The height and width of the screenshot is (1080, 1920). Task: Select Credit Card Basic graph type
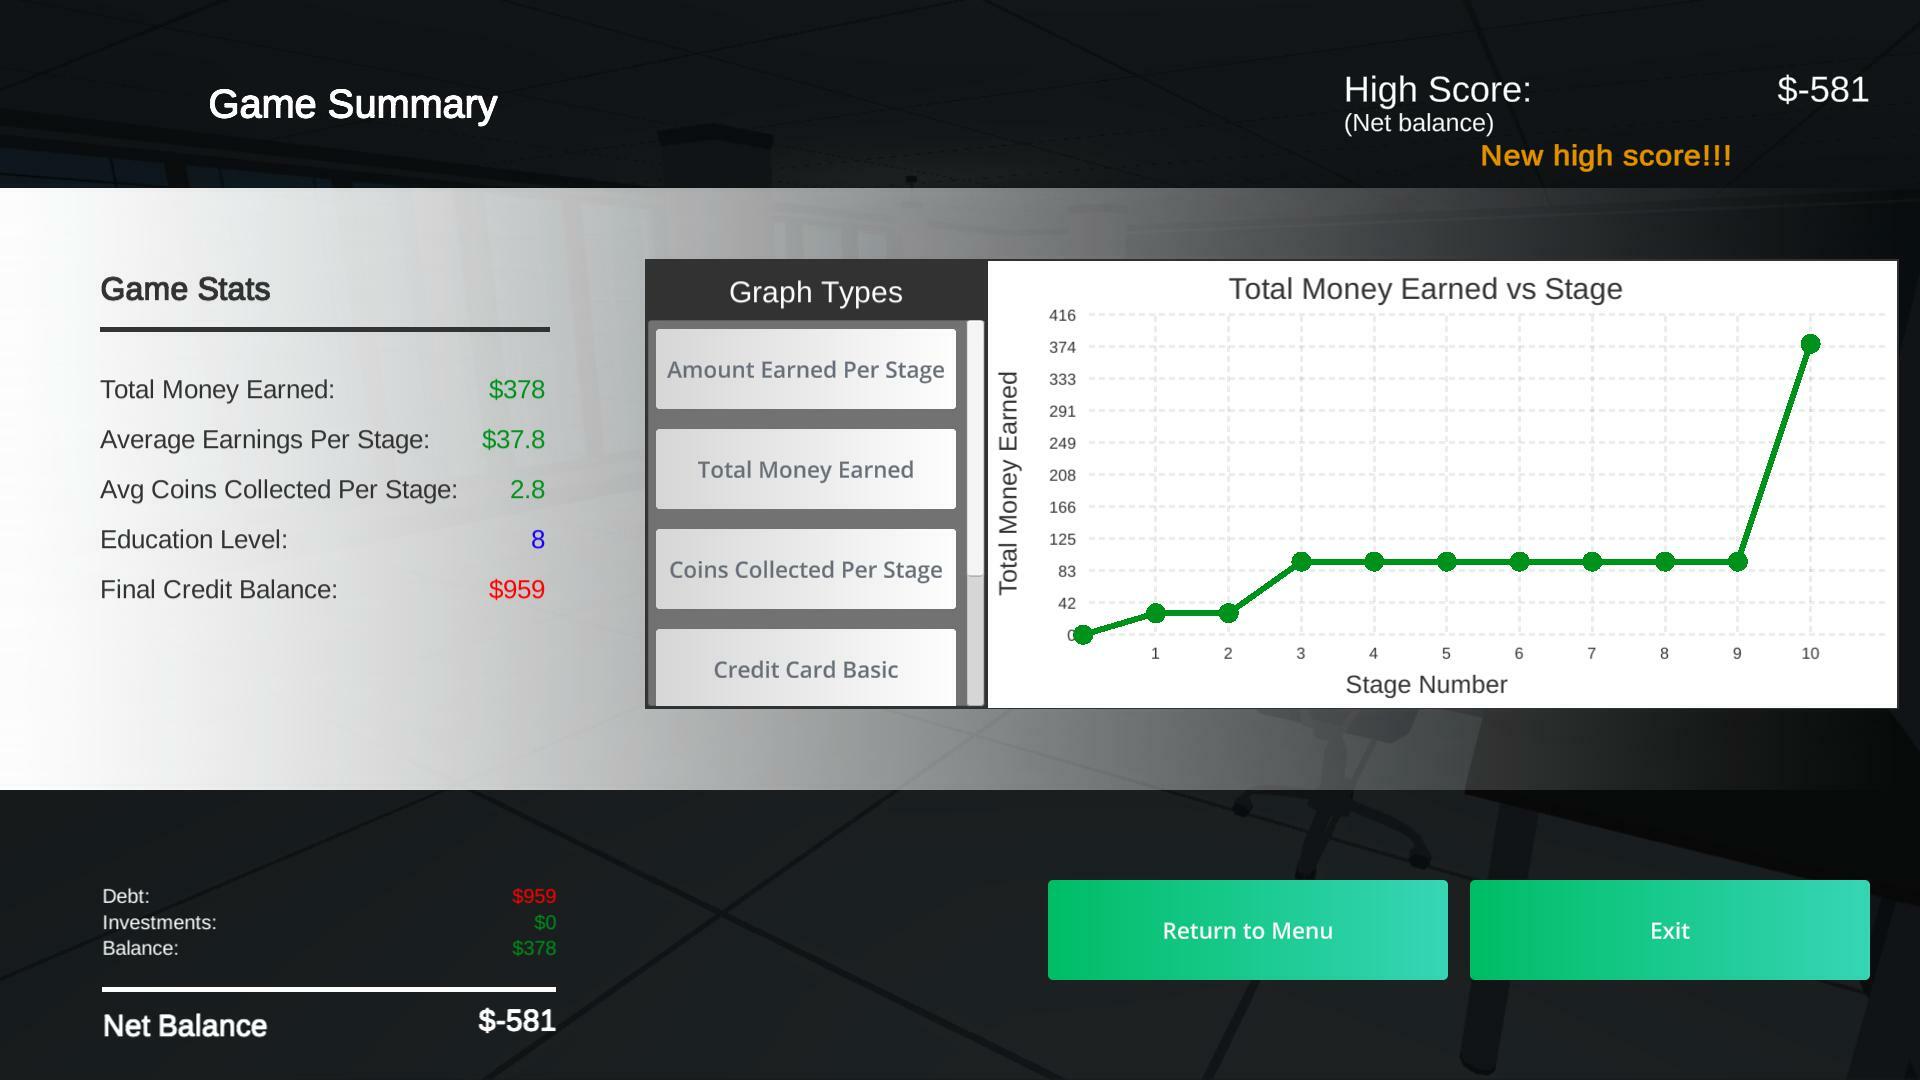(806, 670)
